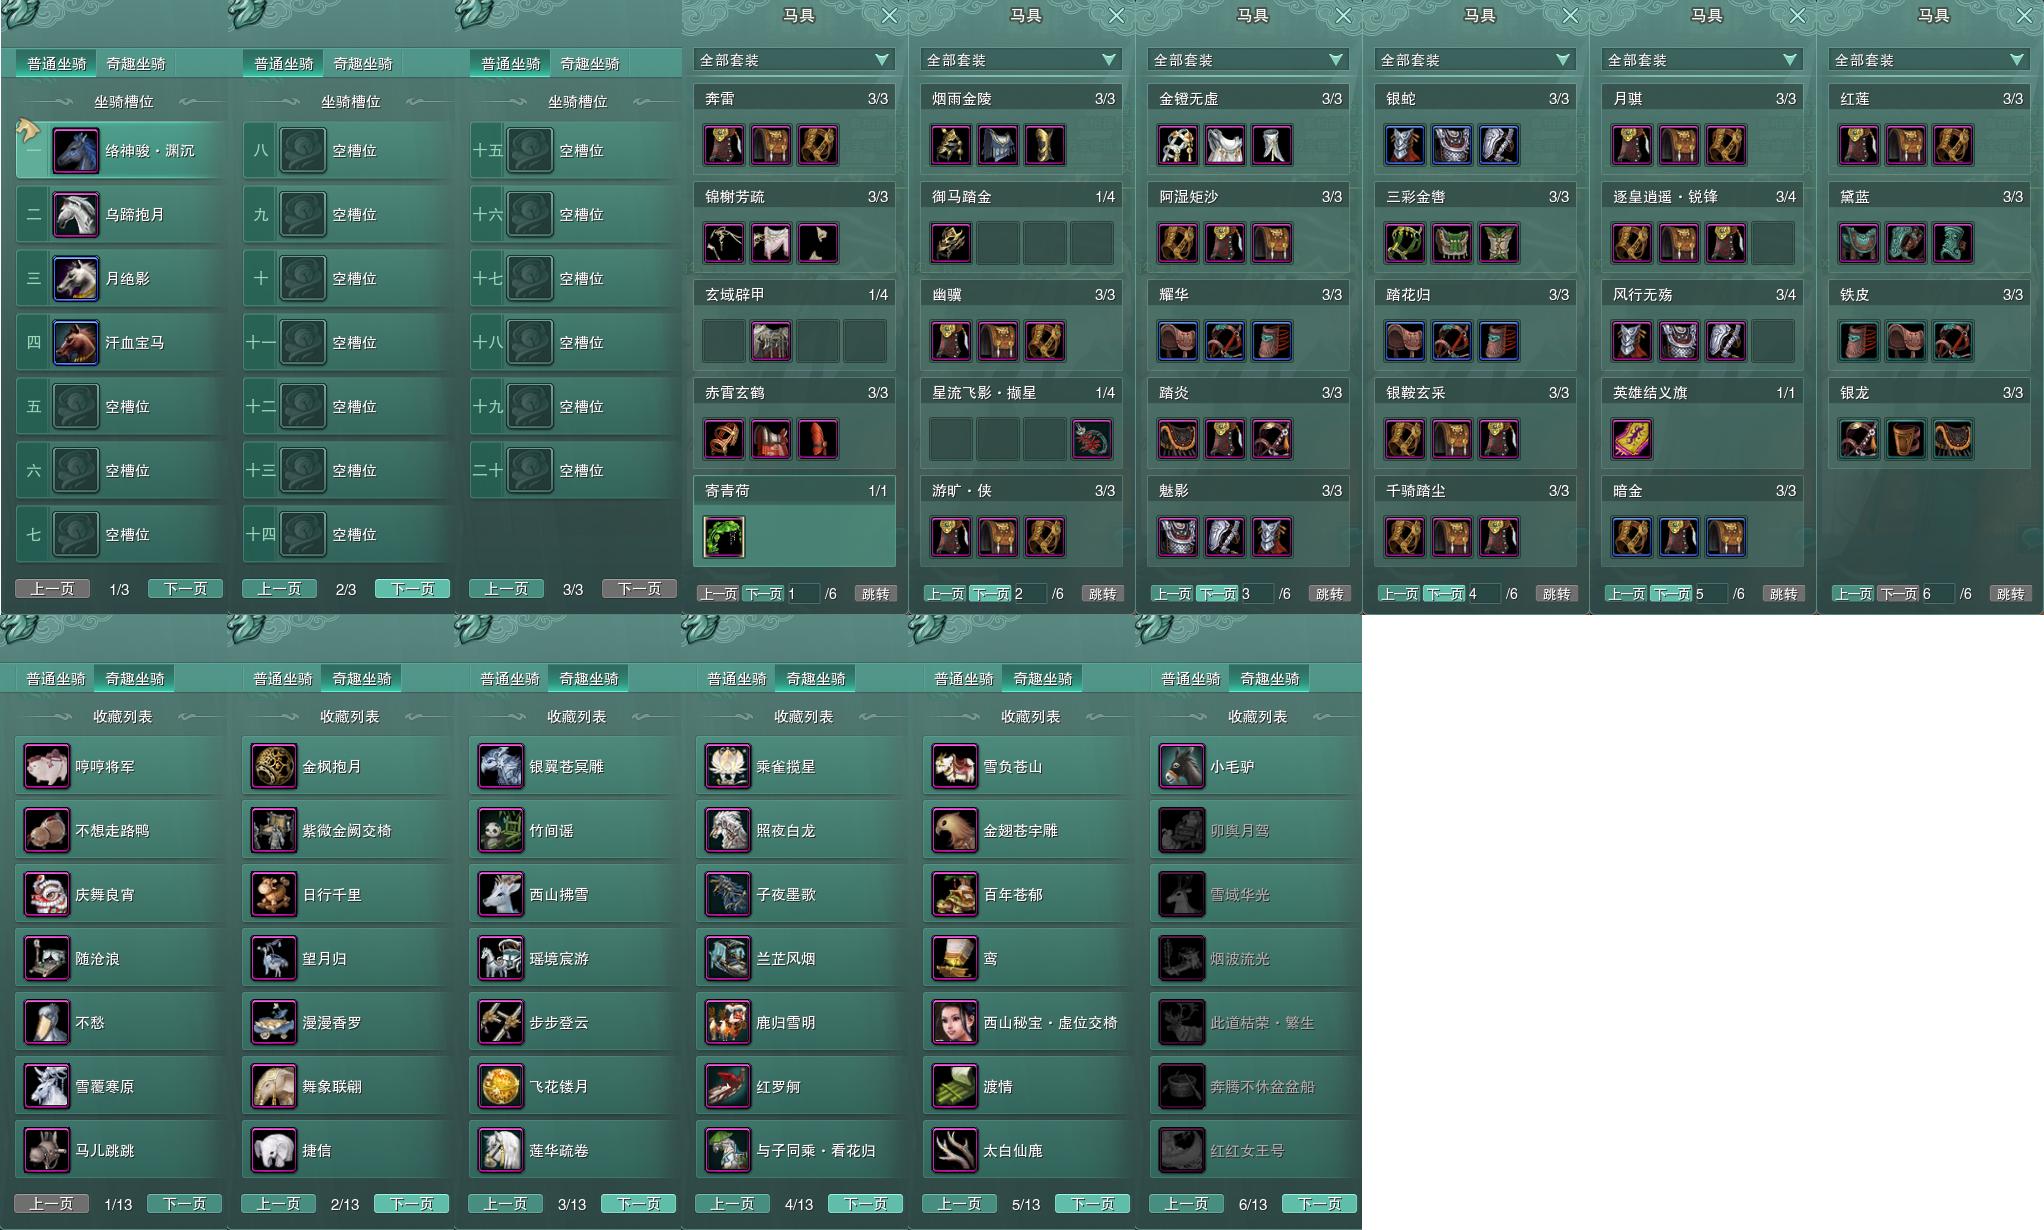
Task: Expand 全部套装 dropdown above 银蛇 set
Action: pyautogui.click(x=1475, y=60)
